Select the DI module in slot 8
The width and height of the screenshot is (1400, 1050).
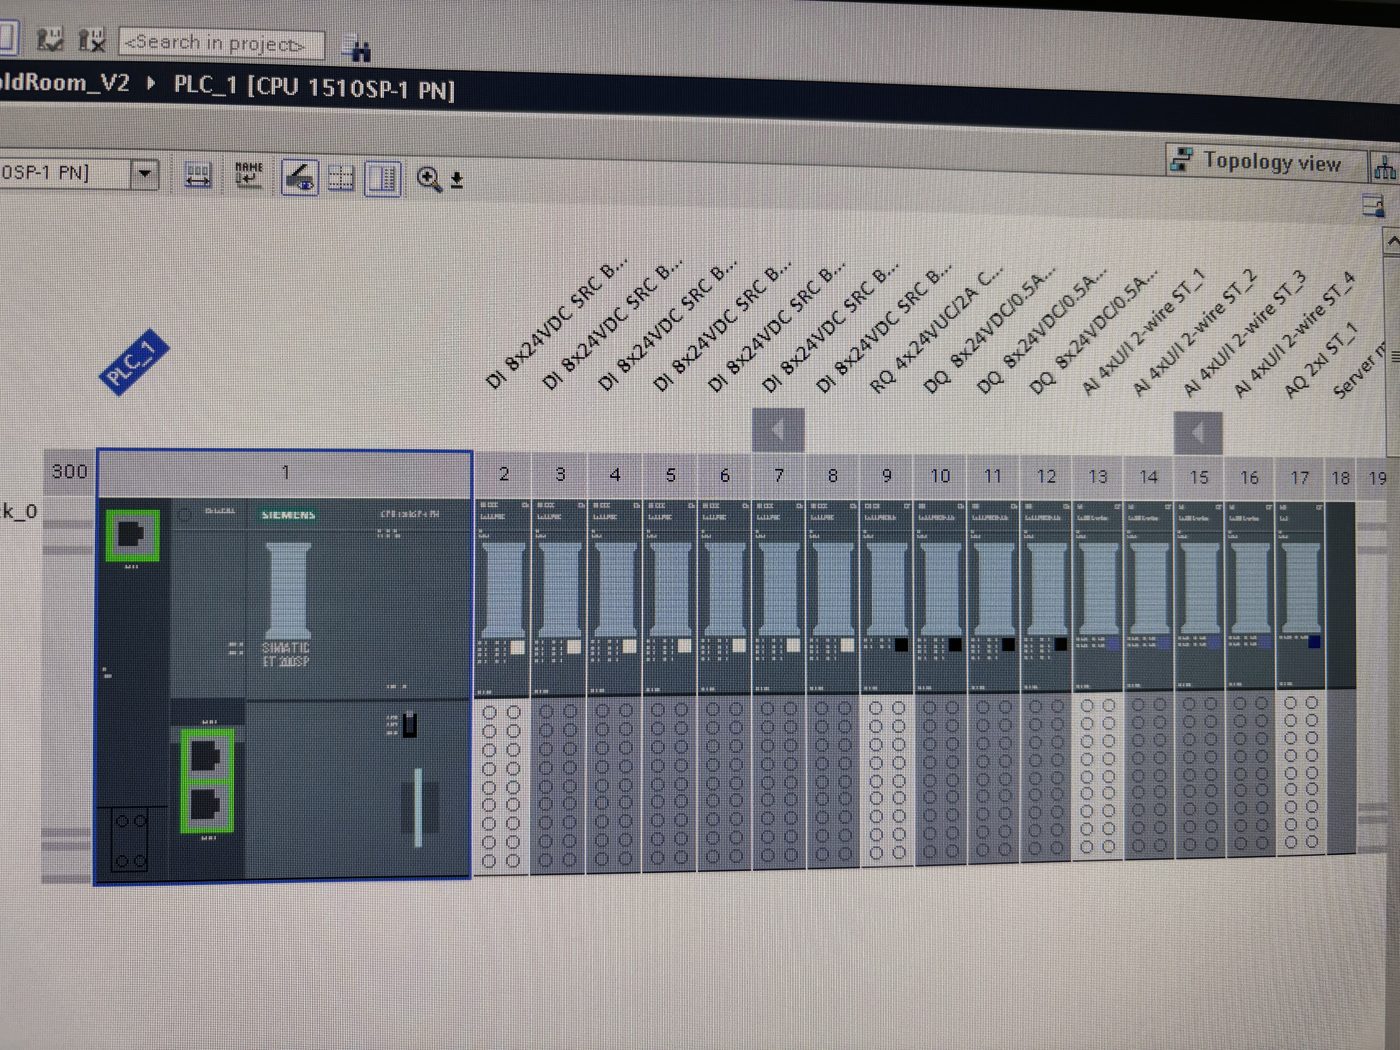pos(833,598)
